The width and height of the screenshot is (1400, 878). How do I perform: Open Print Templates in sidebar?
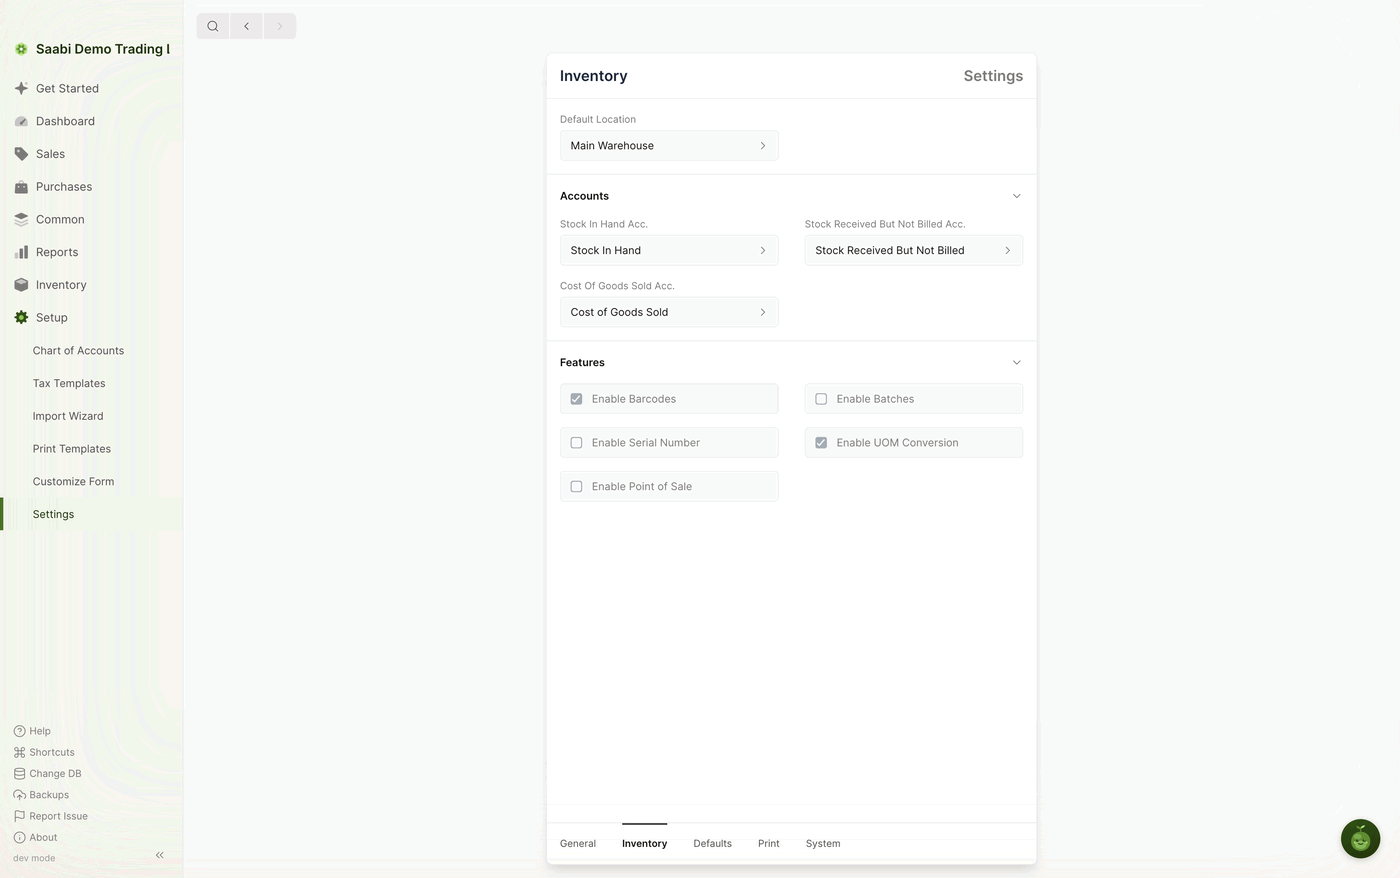pyautogui.click(x=72, y=449)
